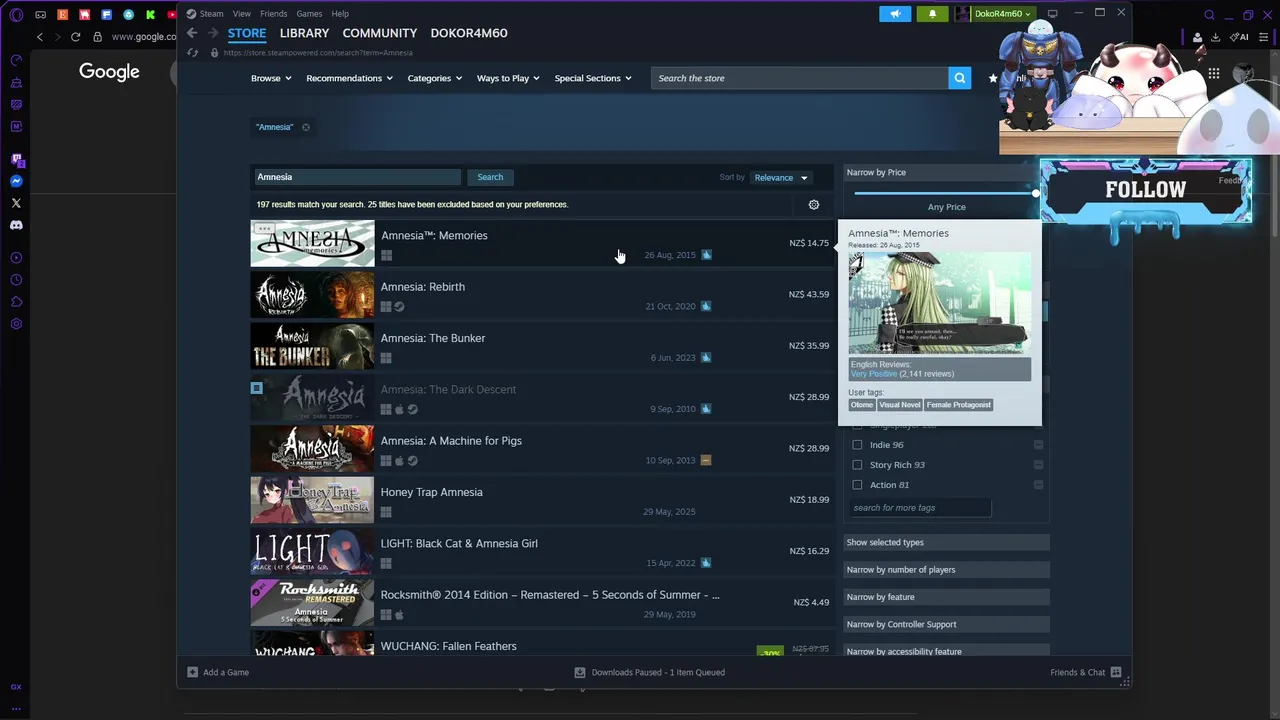Check the Indie tag filter
The image size is (1280, 720).
857,445
